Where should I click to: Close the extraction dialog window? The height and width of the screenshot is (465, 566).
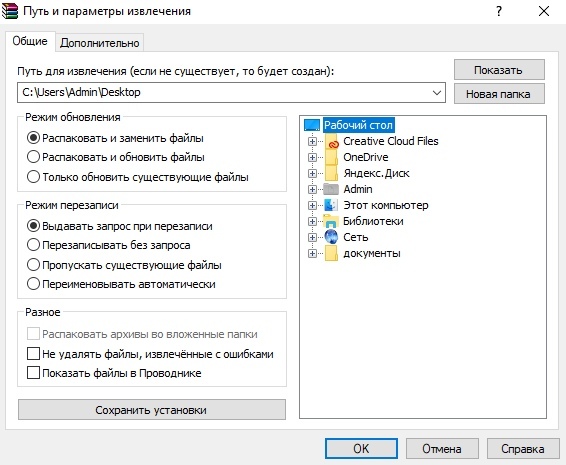point(544,11)
